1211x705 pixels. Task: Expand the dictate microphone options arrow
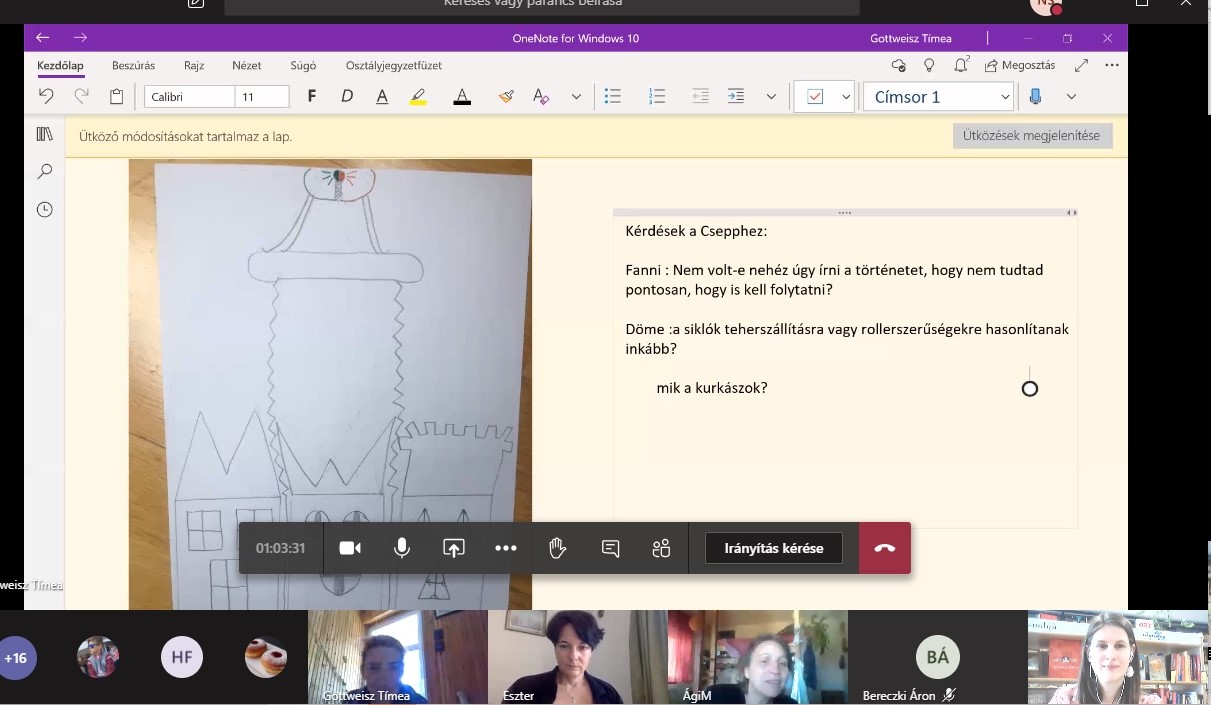click(x=1071, y=97)
